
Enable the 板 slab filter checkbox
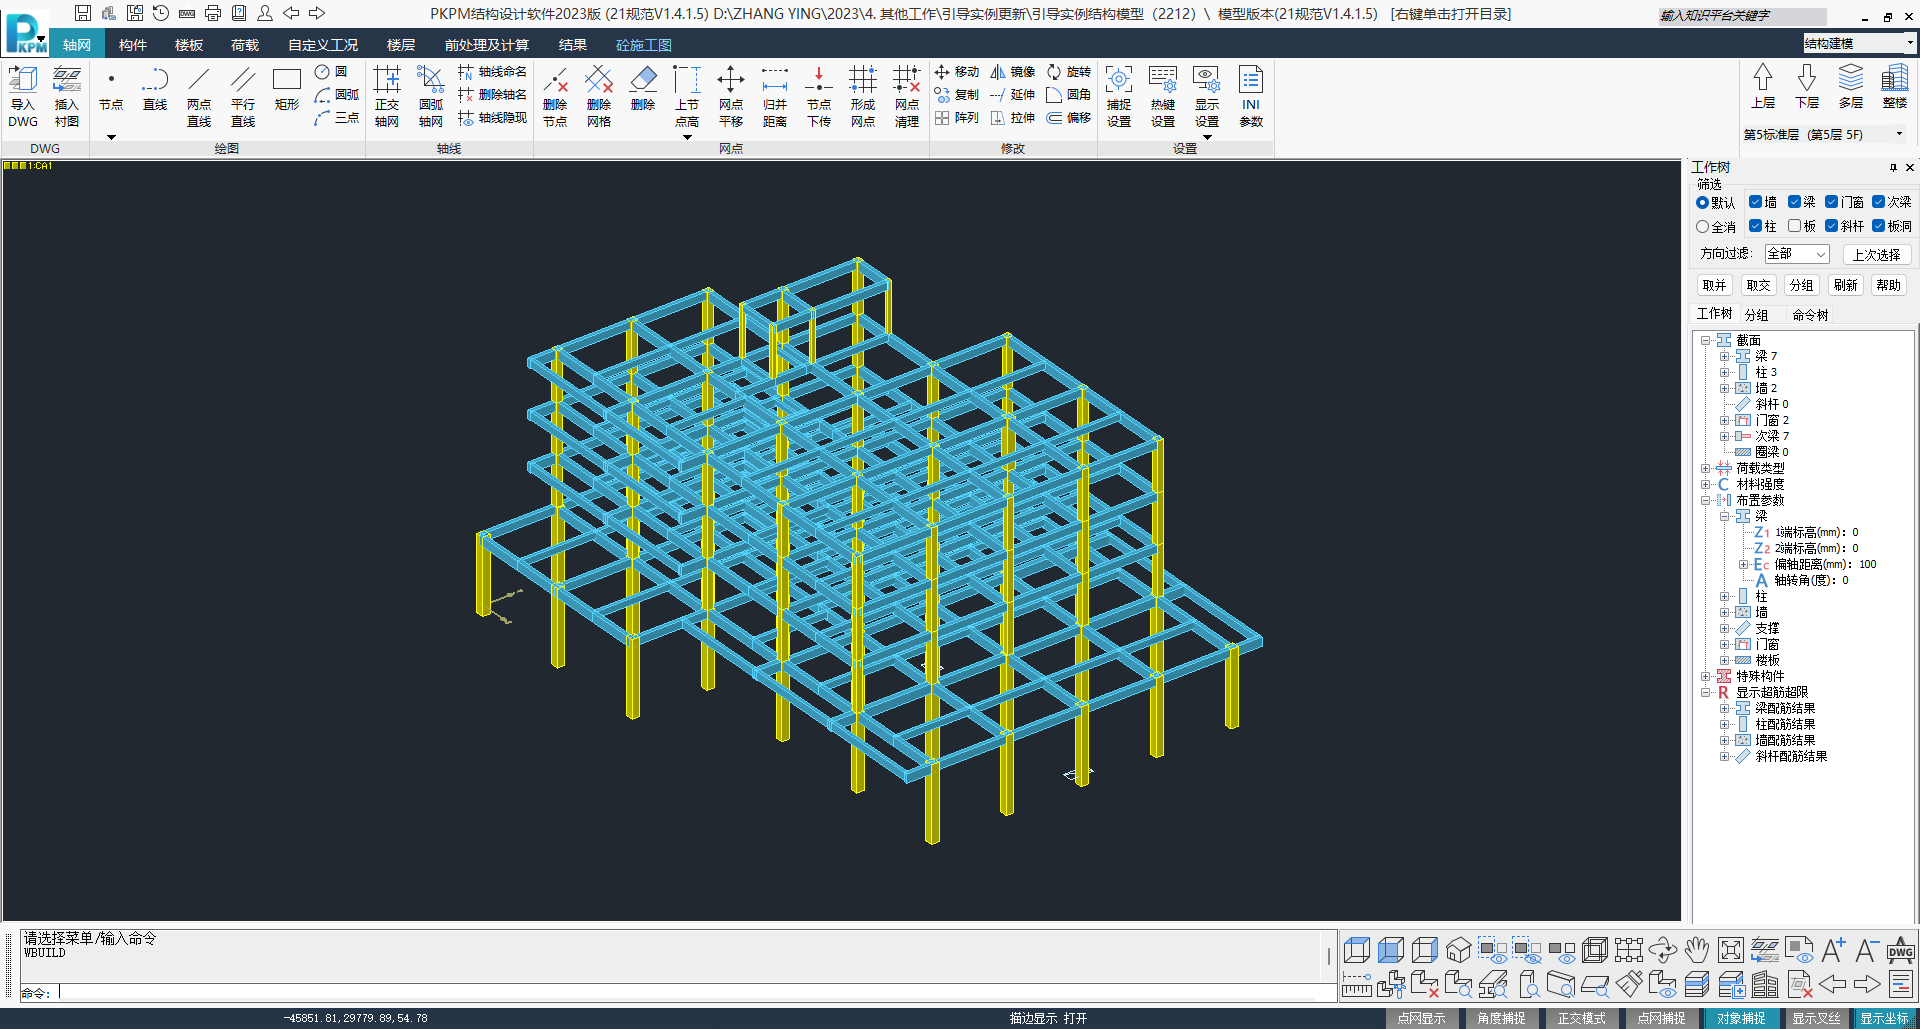coord(1794,226)
